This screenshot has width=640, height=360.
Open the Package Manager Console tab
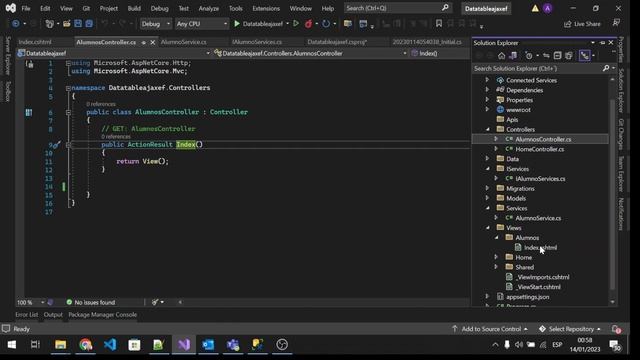[102, 315]
